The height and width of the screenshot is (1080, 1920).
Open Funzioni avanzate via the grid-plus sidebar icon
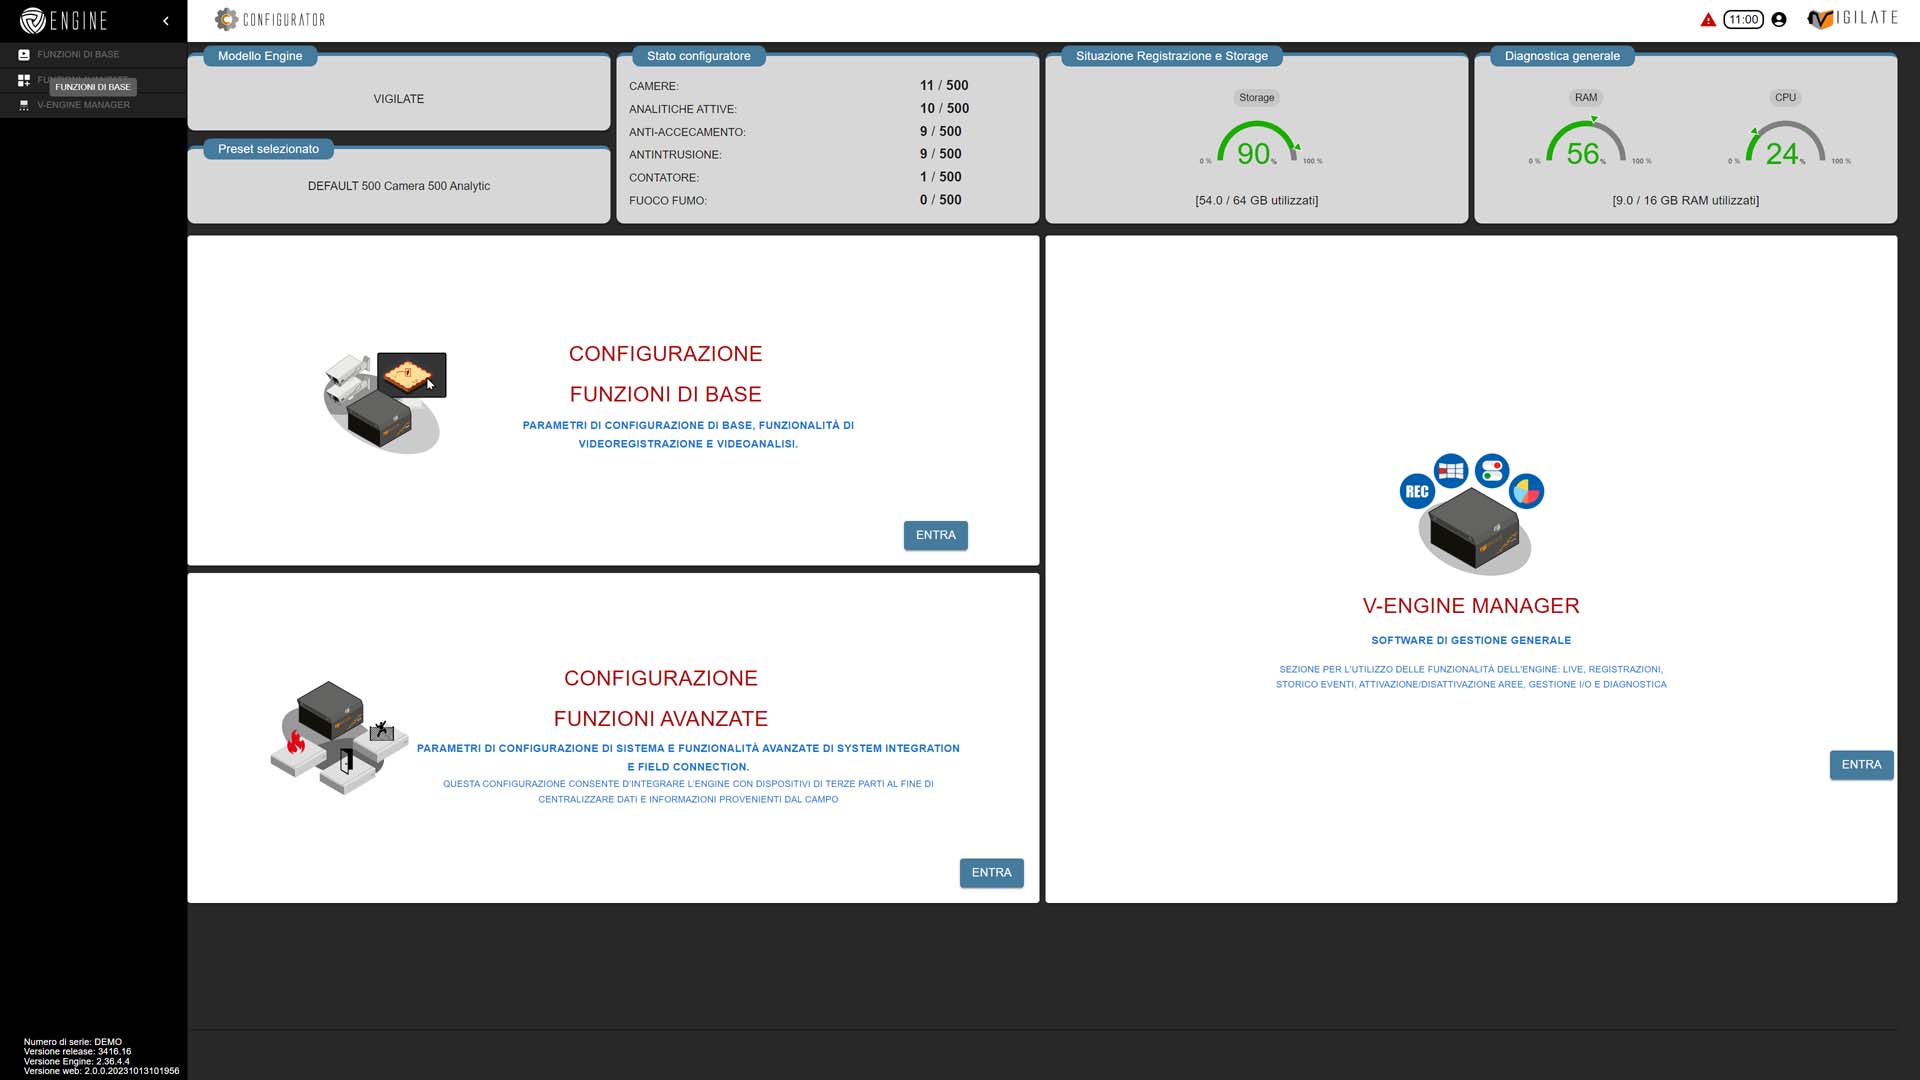pyautogui.click(x=24, y=80)
